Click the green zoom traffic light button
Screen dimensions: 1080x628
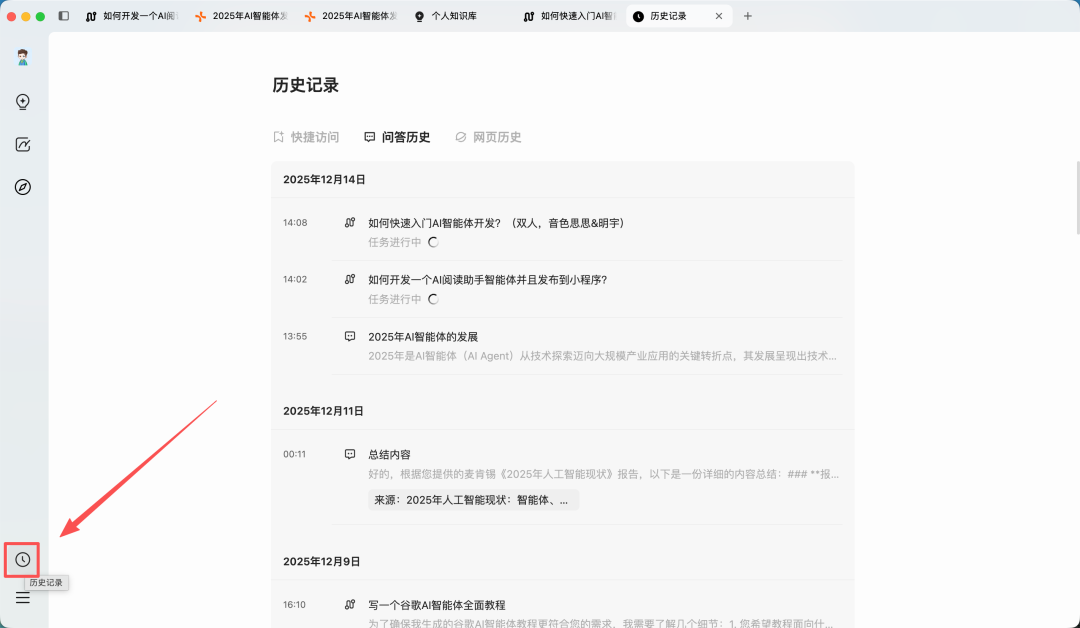click(x=41, y=15)
